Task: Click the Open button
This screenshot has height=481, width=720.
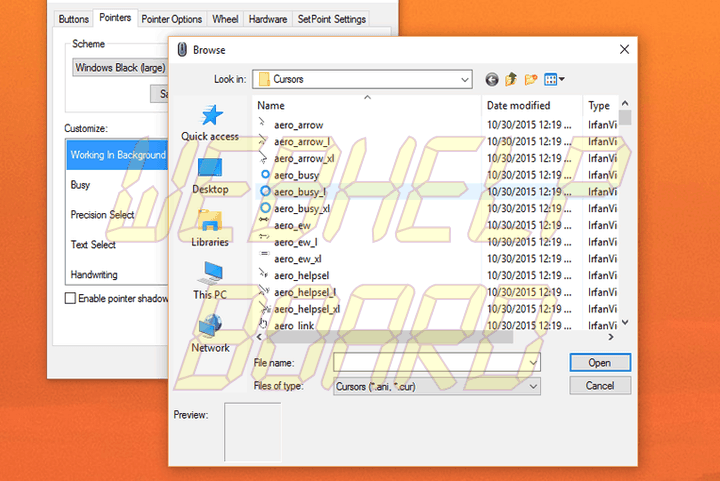Action: pos(600,363)
